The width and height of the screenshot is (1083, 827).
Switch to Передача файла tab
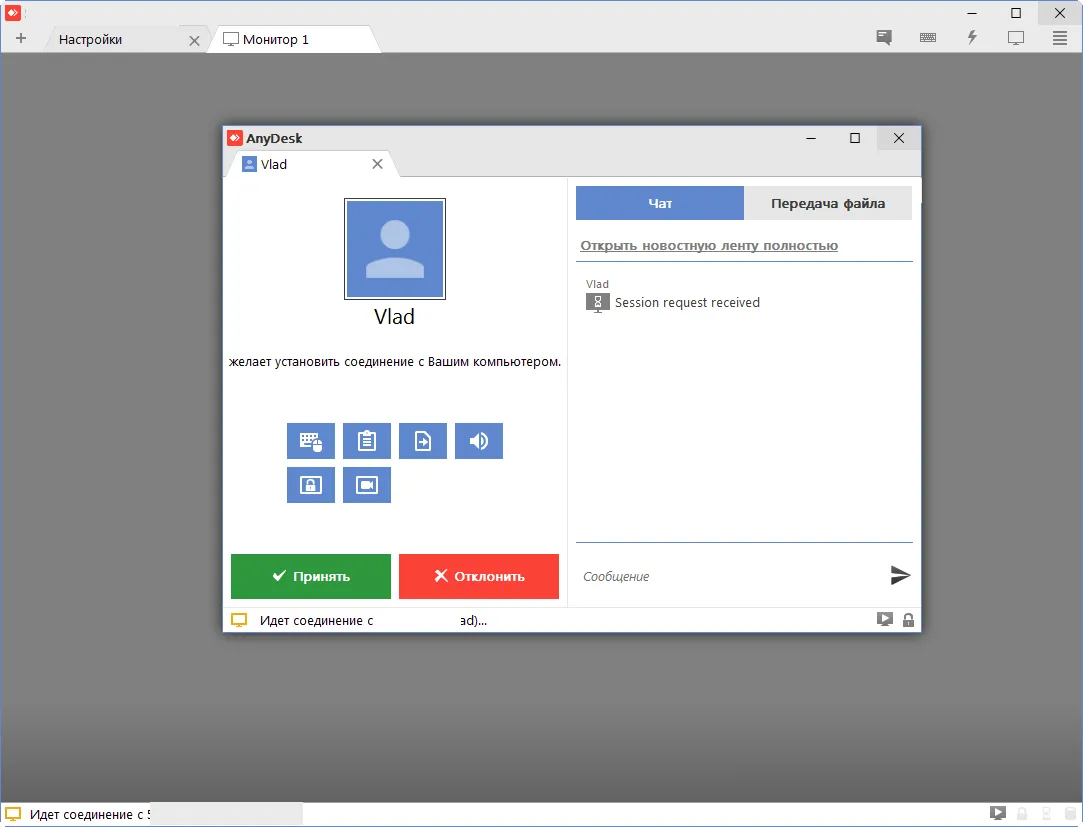pyautogui.click(x=827, y=203)
